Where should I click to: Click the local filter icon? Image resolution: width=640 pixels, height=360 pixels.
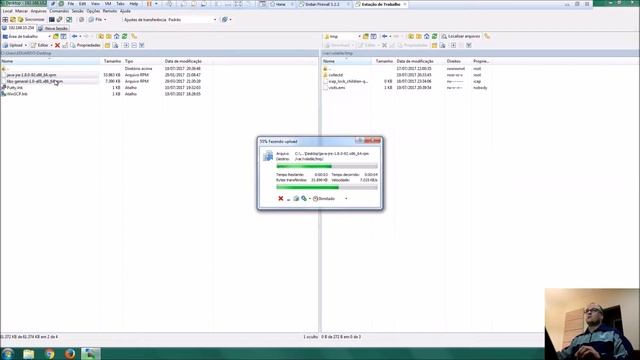tap(64, 36)
